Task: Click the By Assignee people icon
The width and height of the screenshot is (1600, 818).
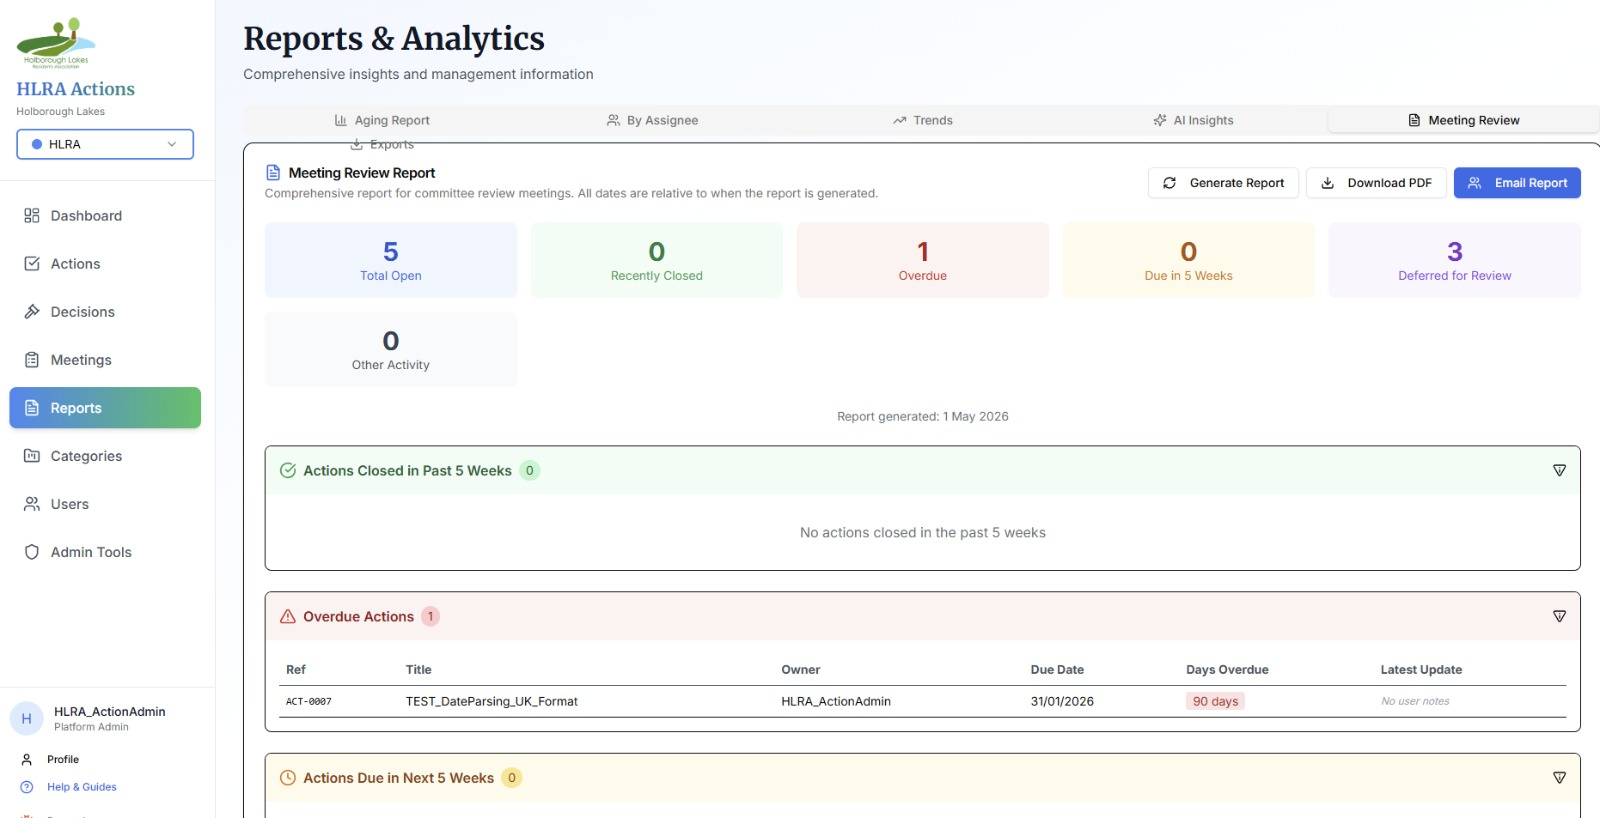Action: pos(613,120)
